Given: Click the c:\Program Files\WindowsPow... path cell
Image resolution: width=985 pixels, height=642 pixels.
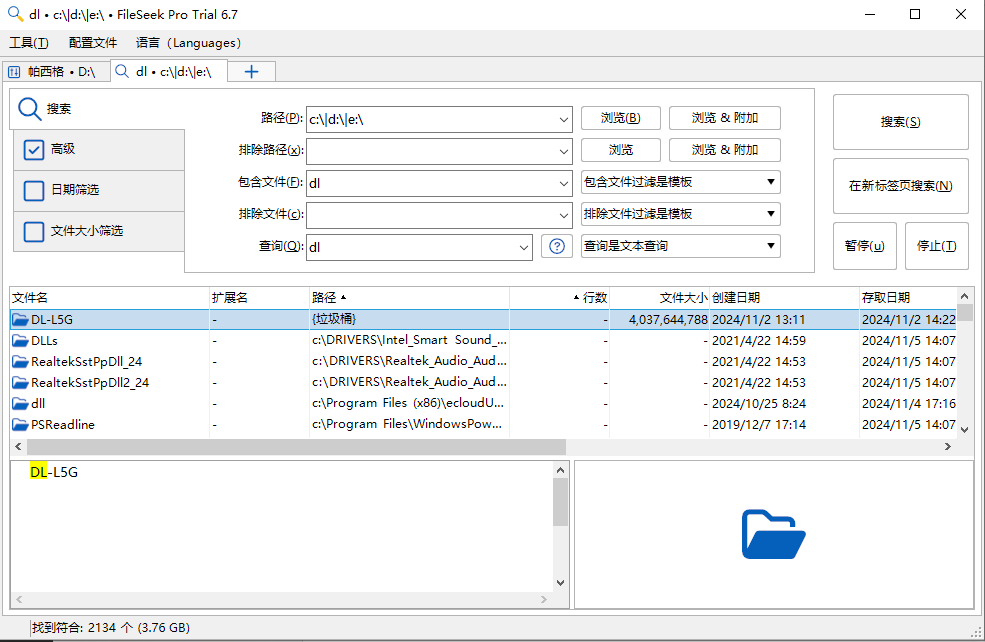Looking at the screenshot, I should [x=406, y=425].
